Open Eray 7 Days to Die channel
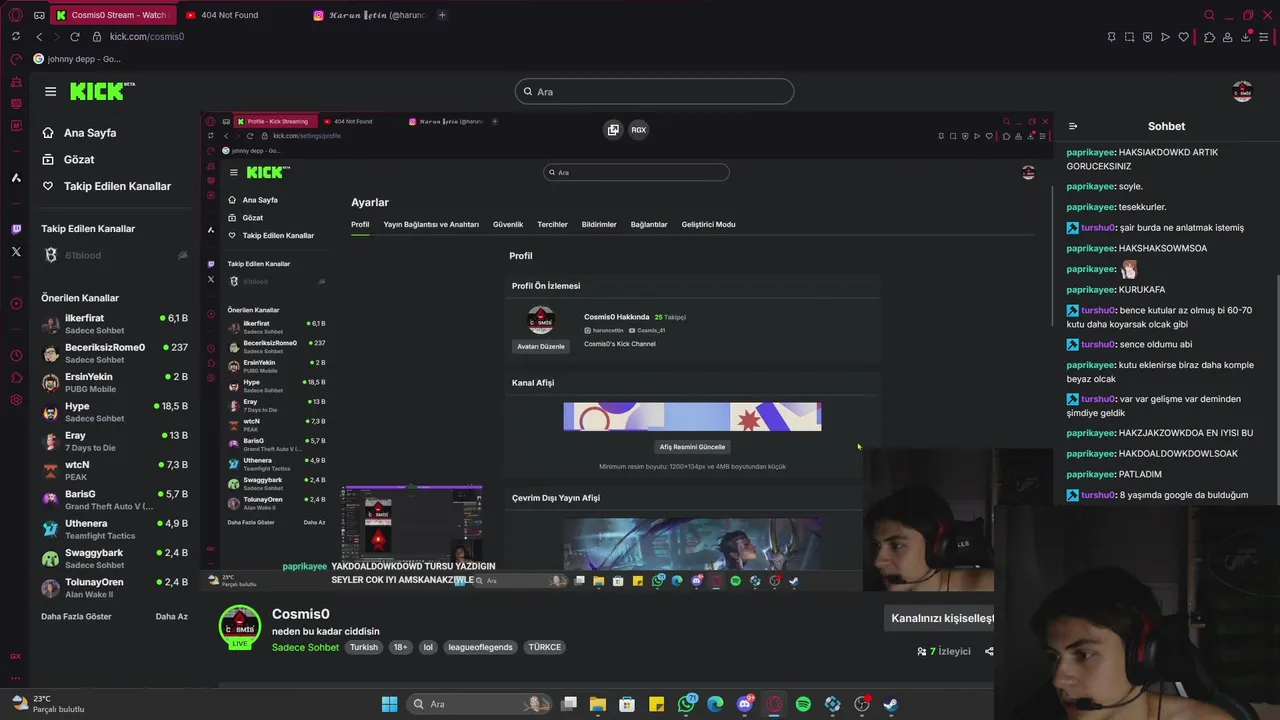The image size is (1280, 720). click(x=115, y=441)
